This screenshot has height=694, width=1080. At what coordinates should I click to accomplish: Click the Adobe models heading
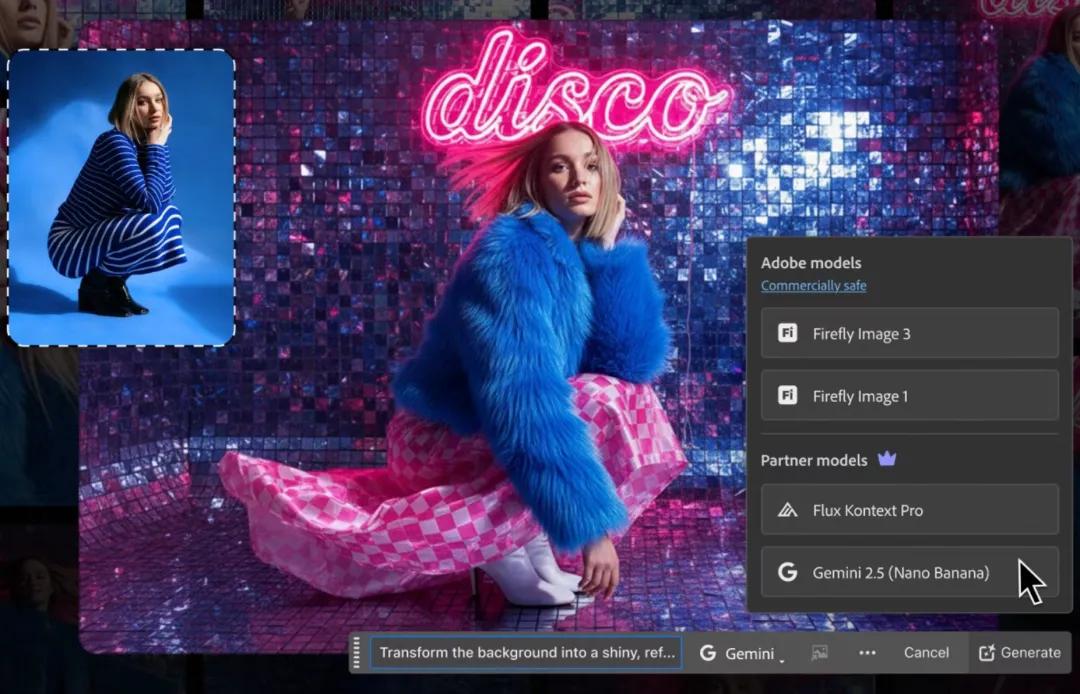click(x=811, y=262)
